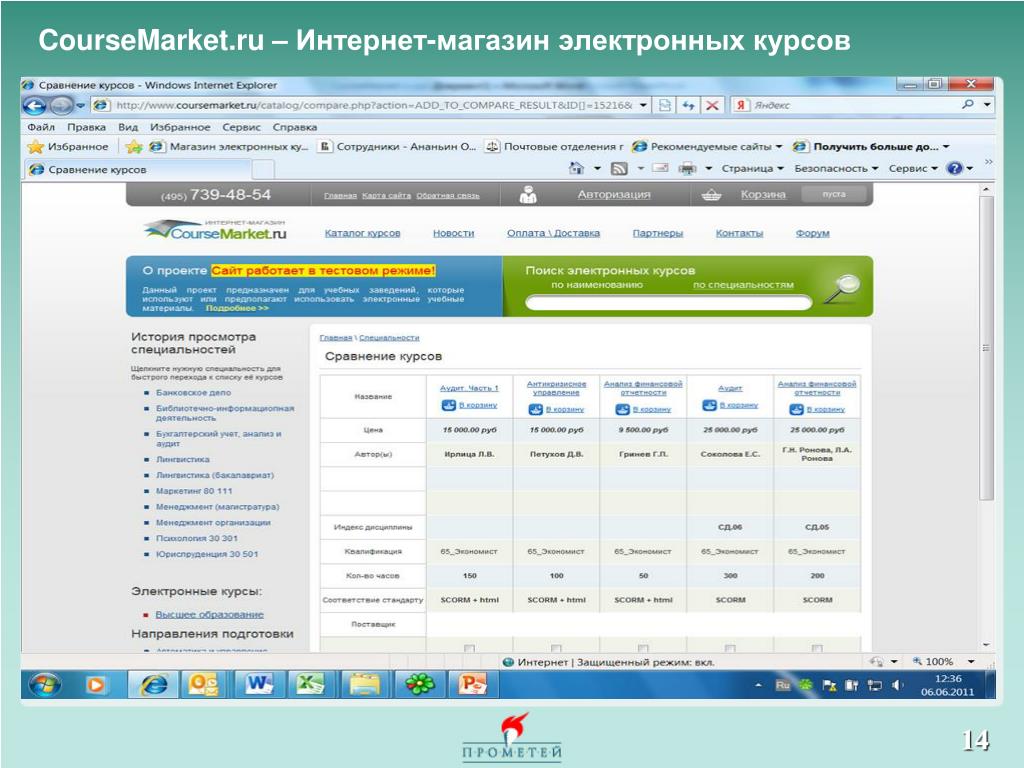
Task: Click the Print icon in command bar
Action: click(688, 168)
